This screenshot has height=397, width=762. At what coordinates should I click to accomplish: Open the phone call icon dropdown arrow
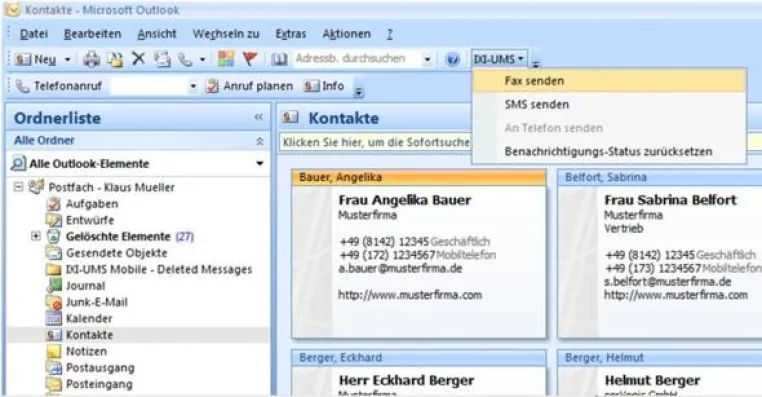coord(203,59)
